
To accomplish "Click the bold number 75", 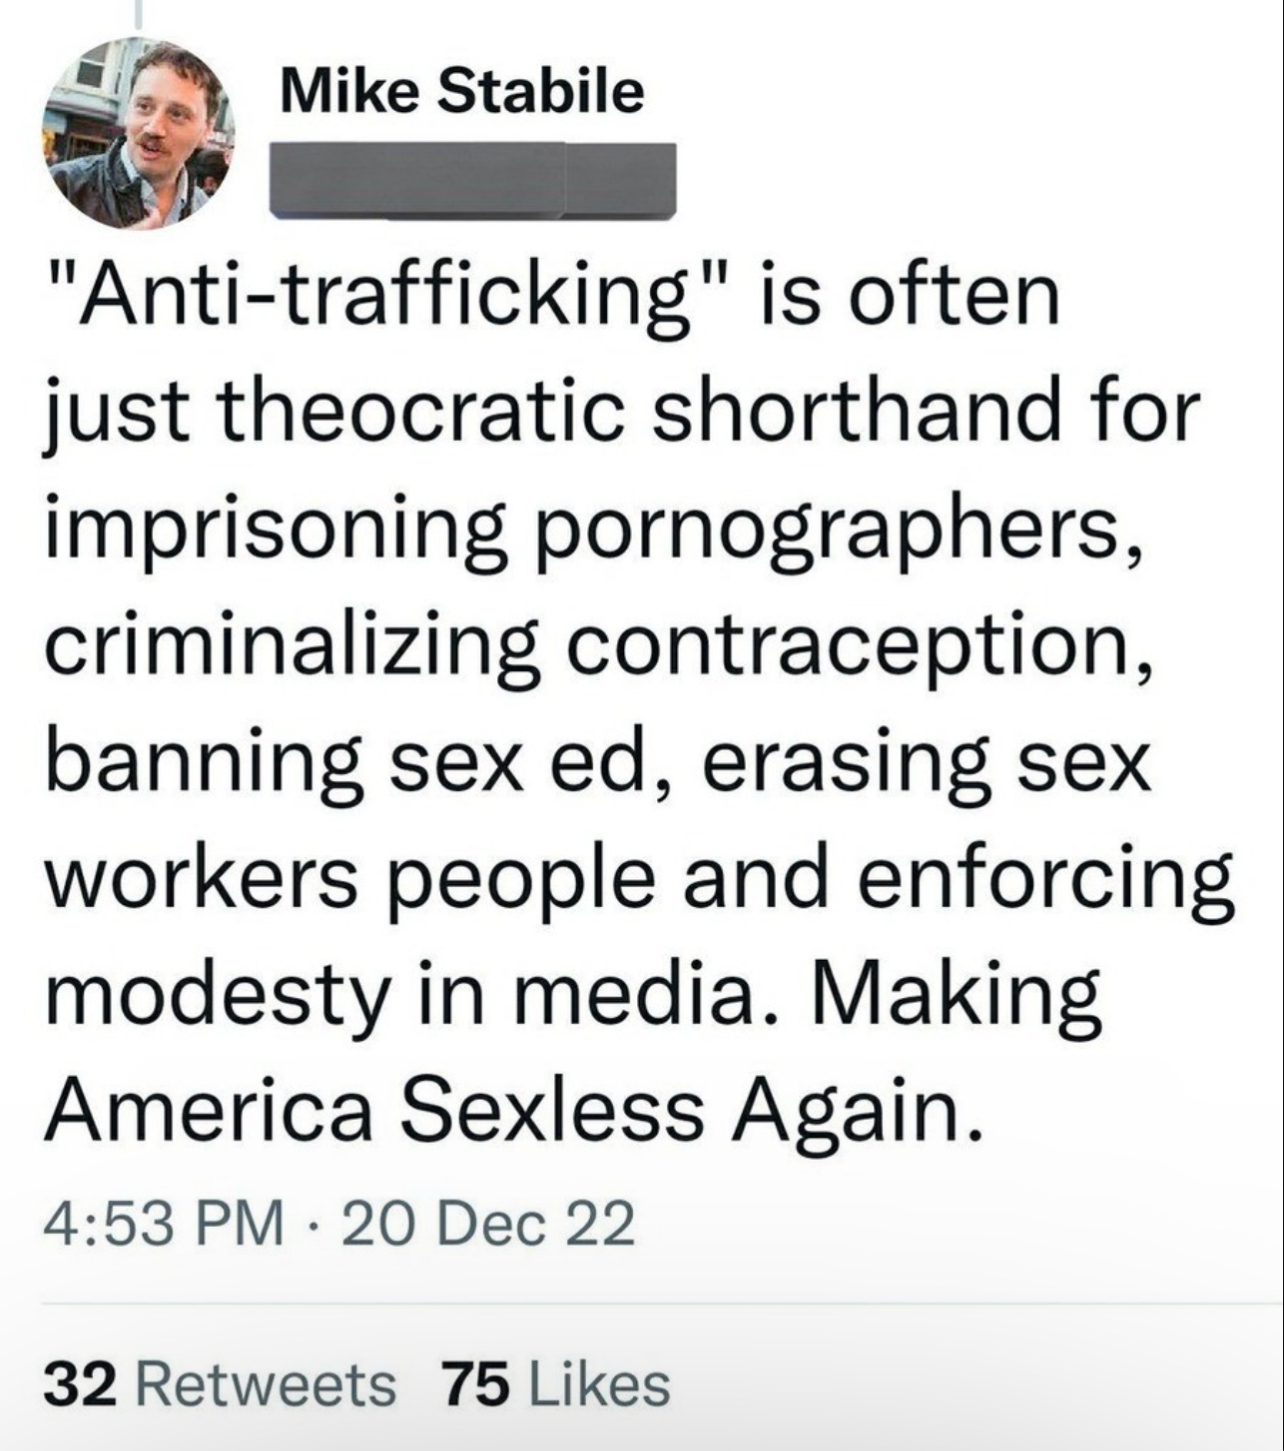I will tap(476, 1384).
